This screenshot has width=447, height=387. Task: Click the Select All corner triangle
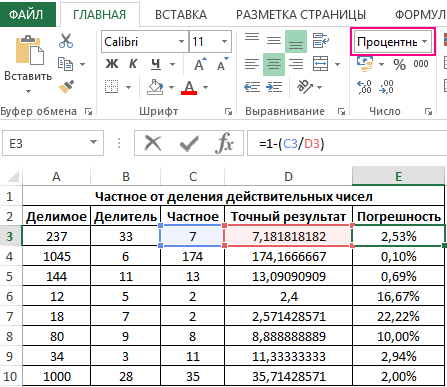(13, 176)
